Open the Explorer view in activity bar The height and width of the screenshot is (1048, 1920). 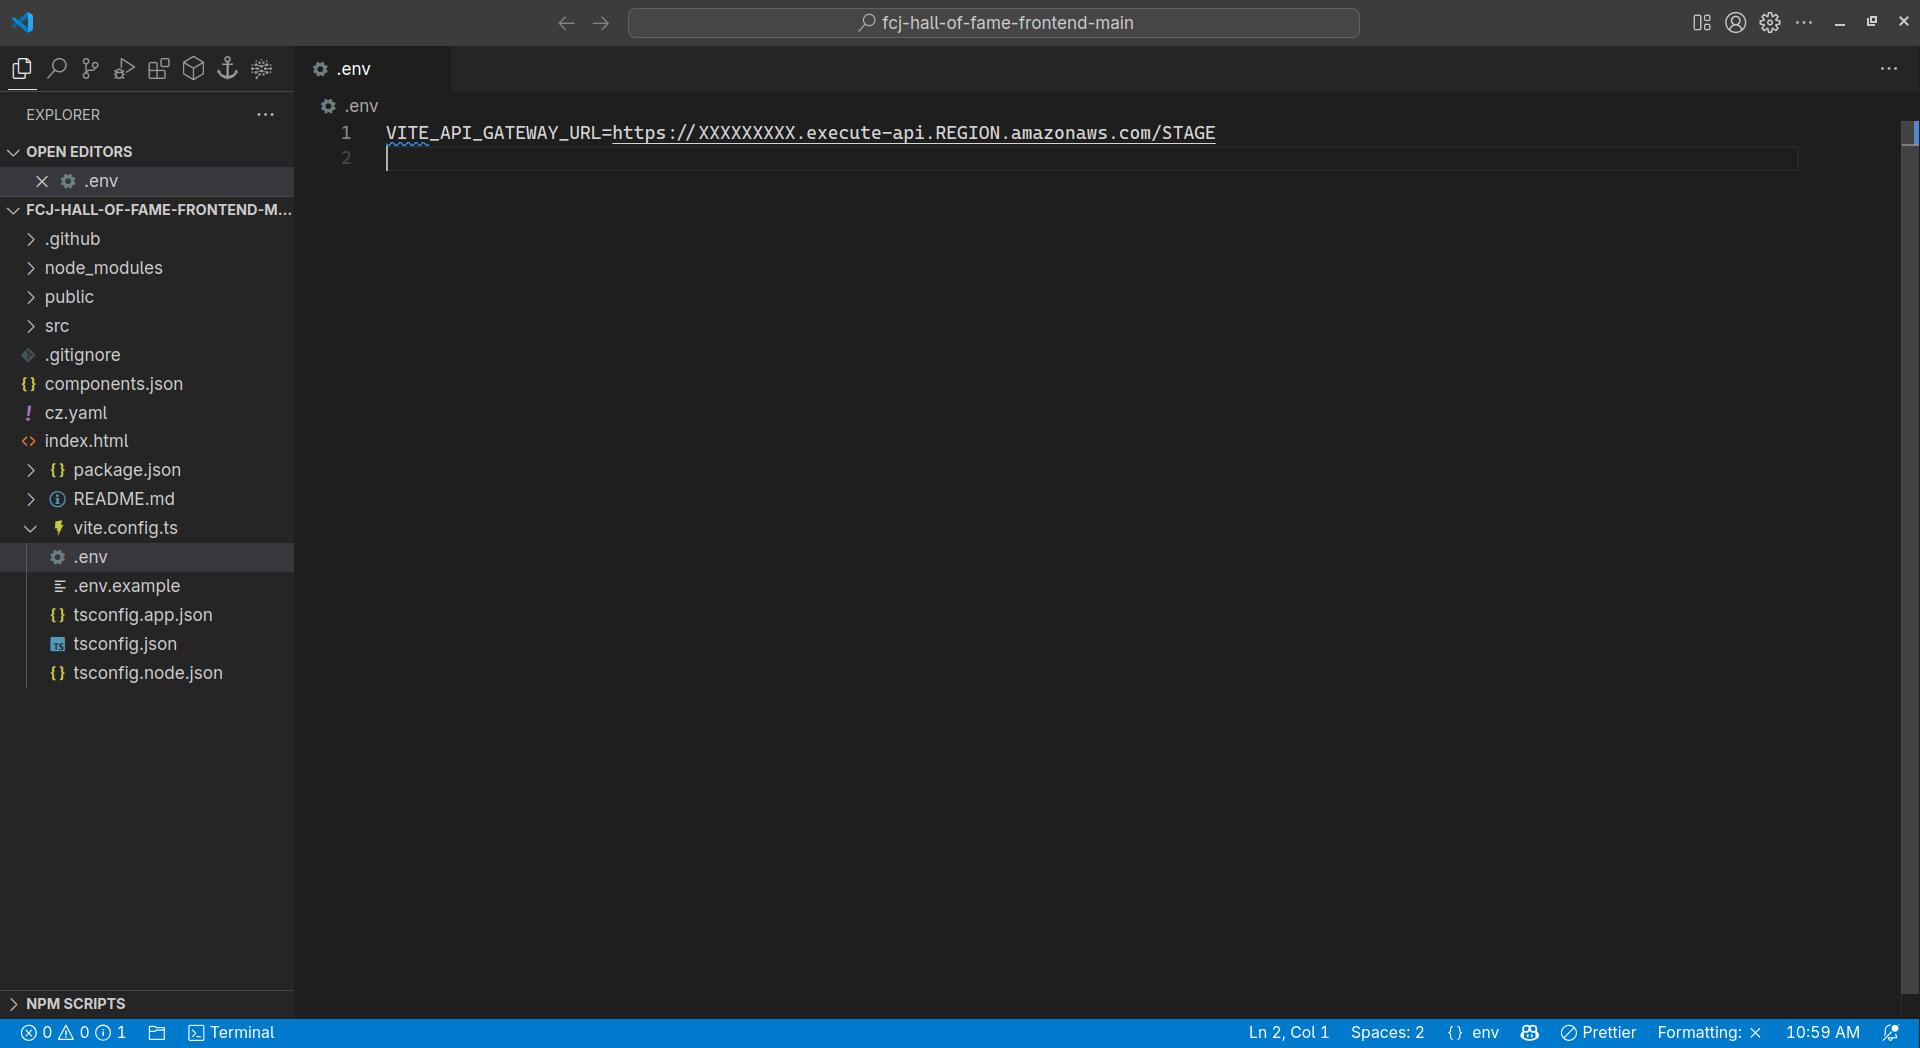pos(22,69)
